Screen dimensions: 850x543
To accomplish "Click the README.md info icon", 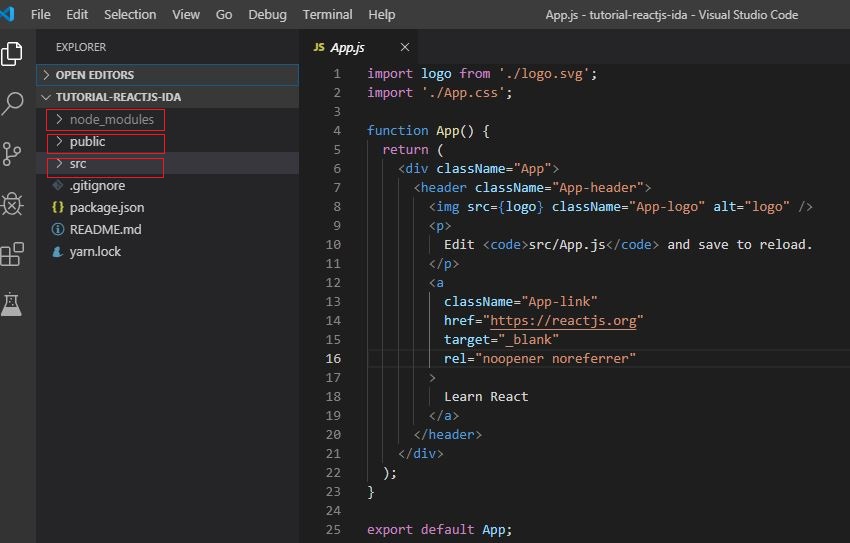I will (x=57, y=229).
